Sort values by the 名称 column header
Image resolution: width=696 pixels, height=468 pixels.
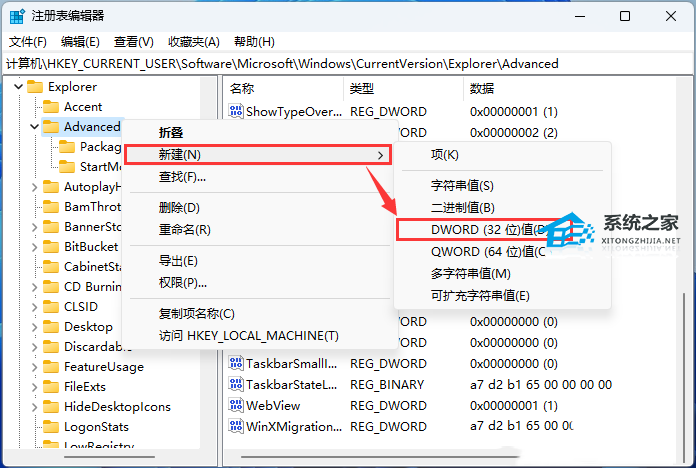(284, 89)
